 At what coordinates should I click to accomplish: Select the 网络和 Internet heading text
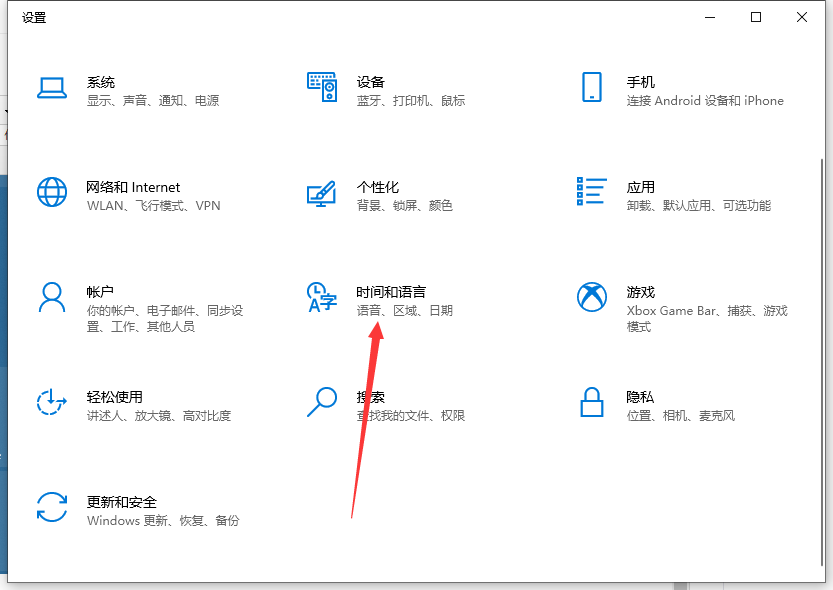point(133,187)
